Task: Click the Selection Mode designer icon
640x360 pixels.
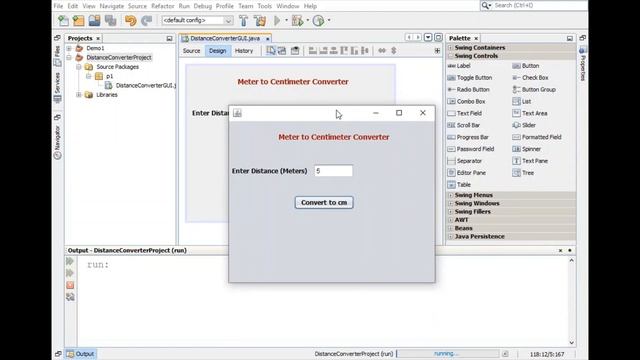Action: tap(271, 51)
